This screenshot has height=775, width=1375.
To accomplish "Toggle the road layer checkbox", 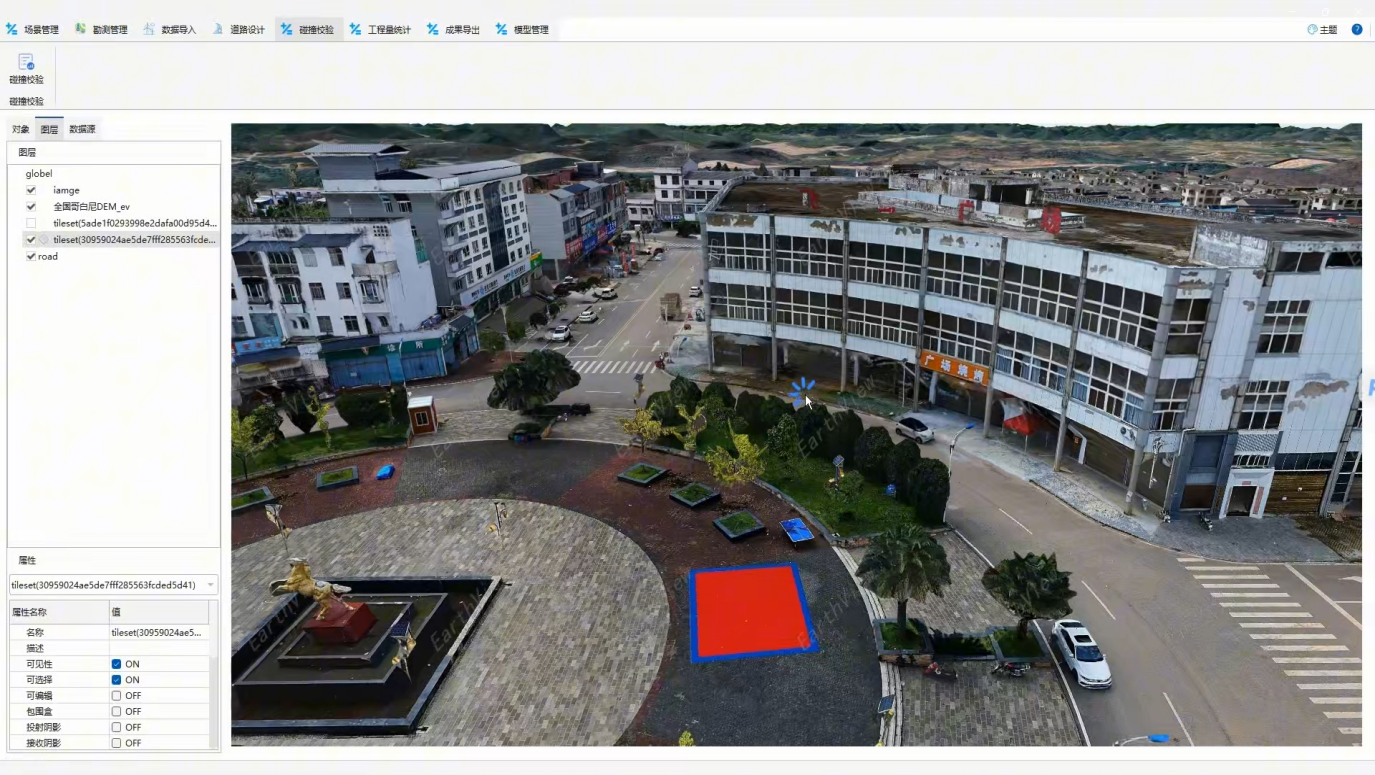I will [x=31, y=257].
